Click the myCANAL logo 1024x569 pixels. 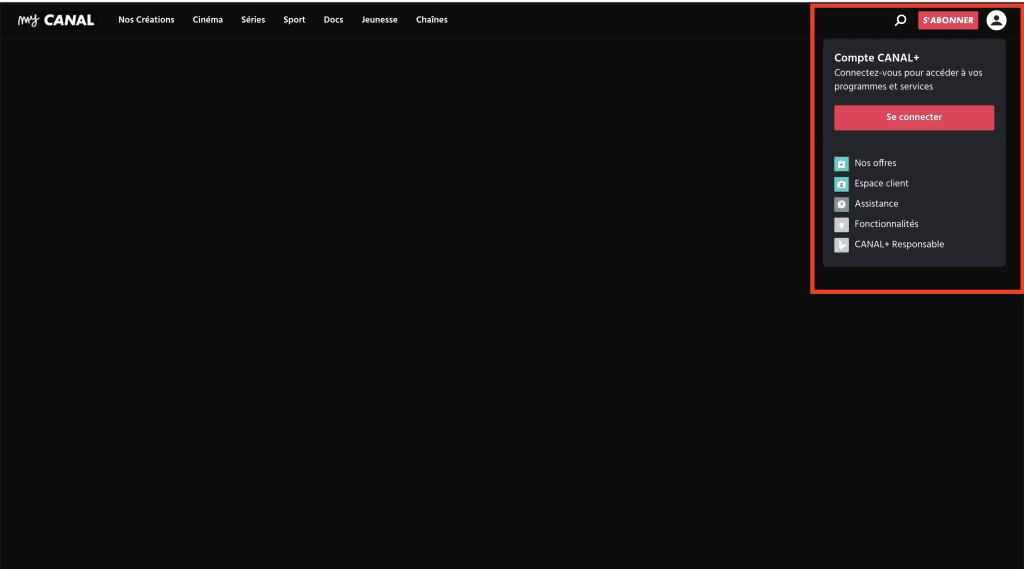point(56,20)
